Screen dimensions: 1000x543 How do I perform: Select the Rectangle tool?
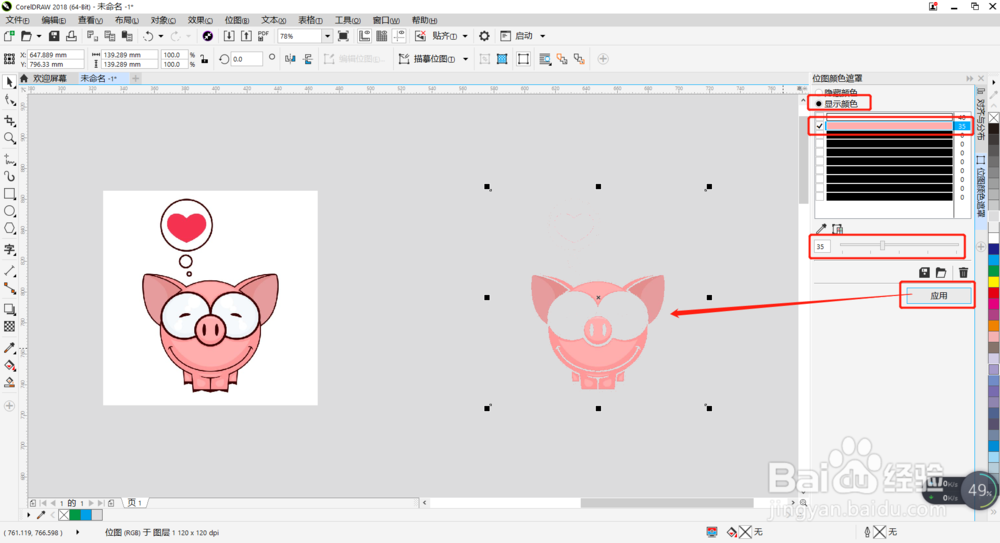point(10,193)
